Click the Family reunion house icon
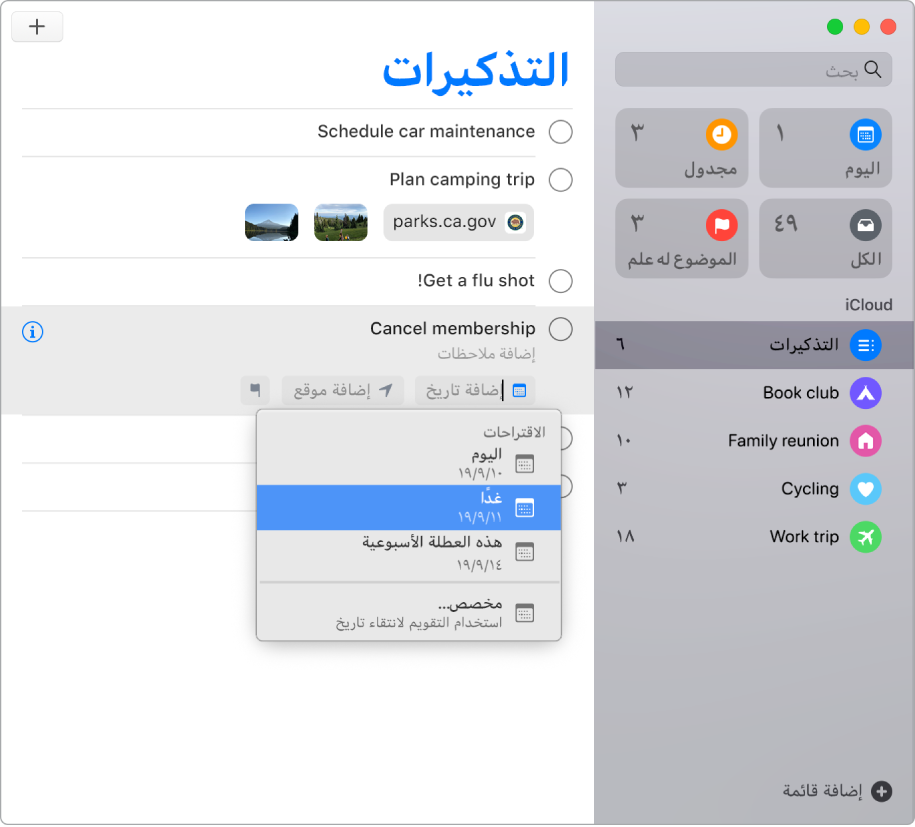The height and width of the screenshot is (827, 915). coord(865,441)
